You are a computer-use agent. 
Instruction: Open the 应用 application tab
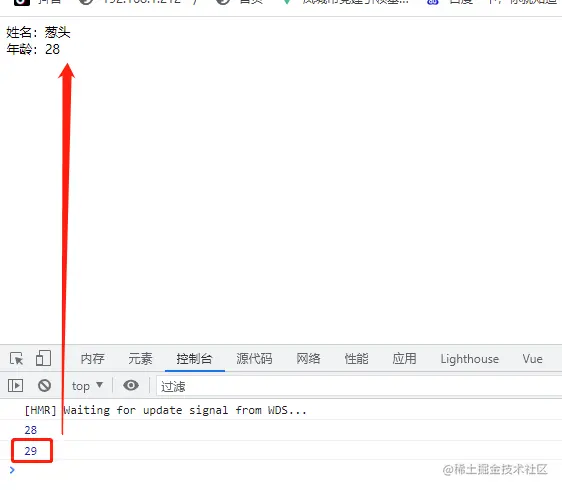coord(404,359)
